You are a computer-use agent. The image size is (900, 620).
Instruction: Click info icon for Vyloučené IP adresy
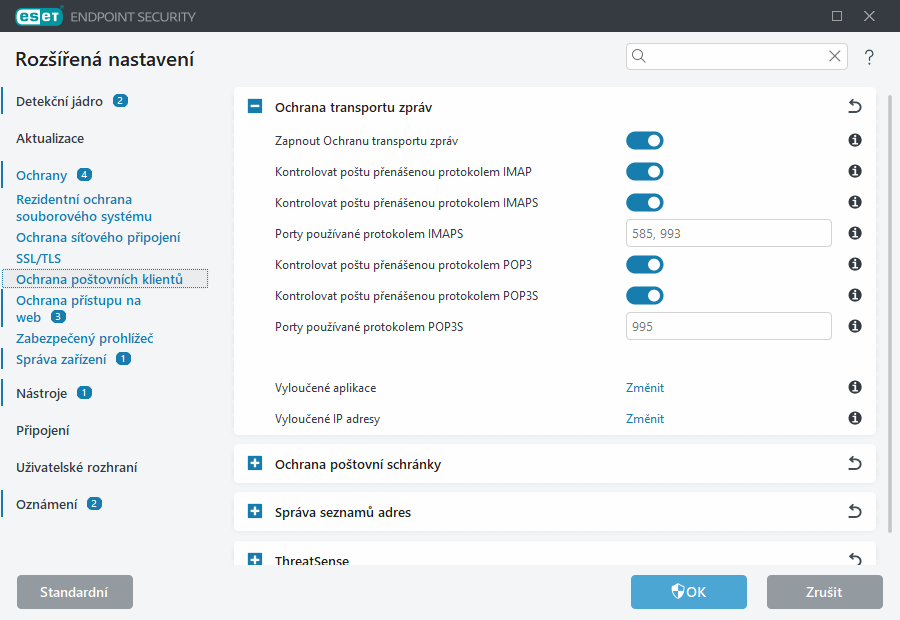(x=855, y=419)
